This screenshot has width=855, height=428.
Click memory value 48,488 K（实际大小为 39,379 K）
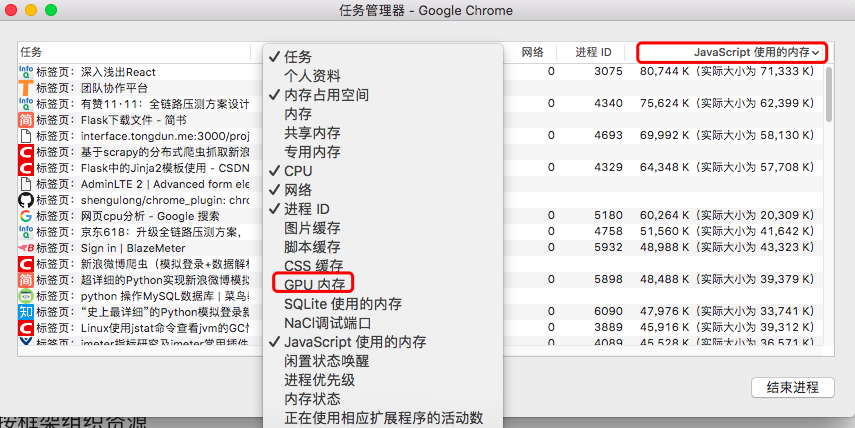[727, 279]
